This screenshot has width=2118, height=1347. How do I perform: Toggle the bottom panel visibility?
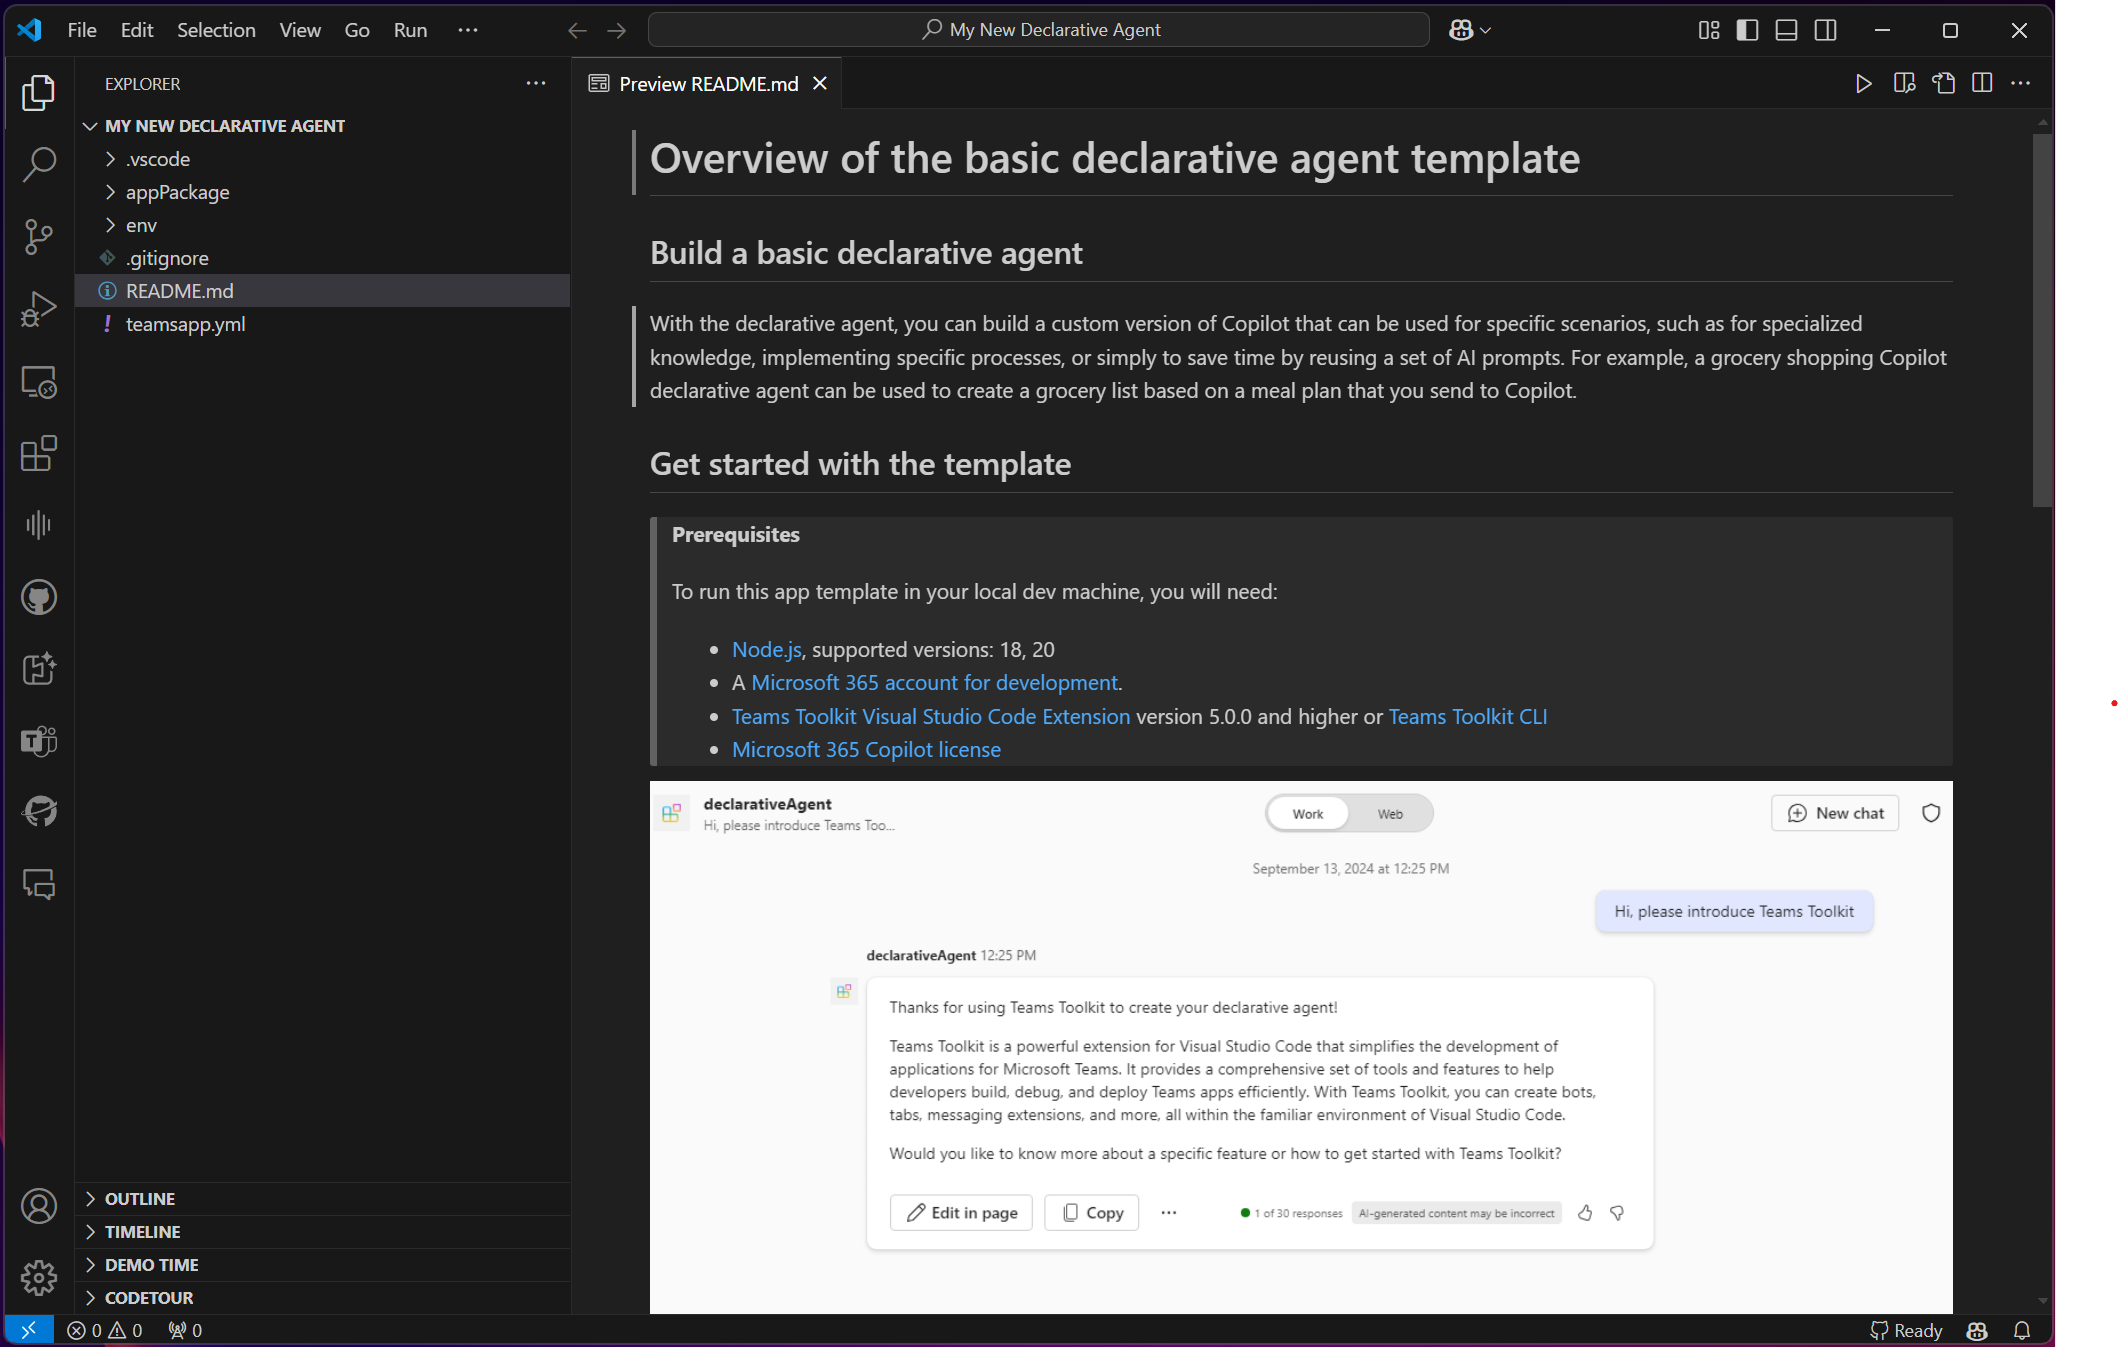click(x=1786, y=30)
